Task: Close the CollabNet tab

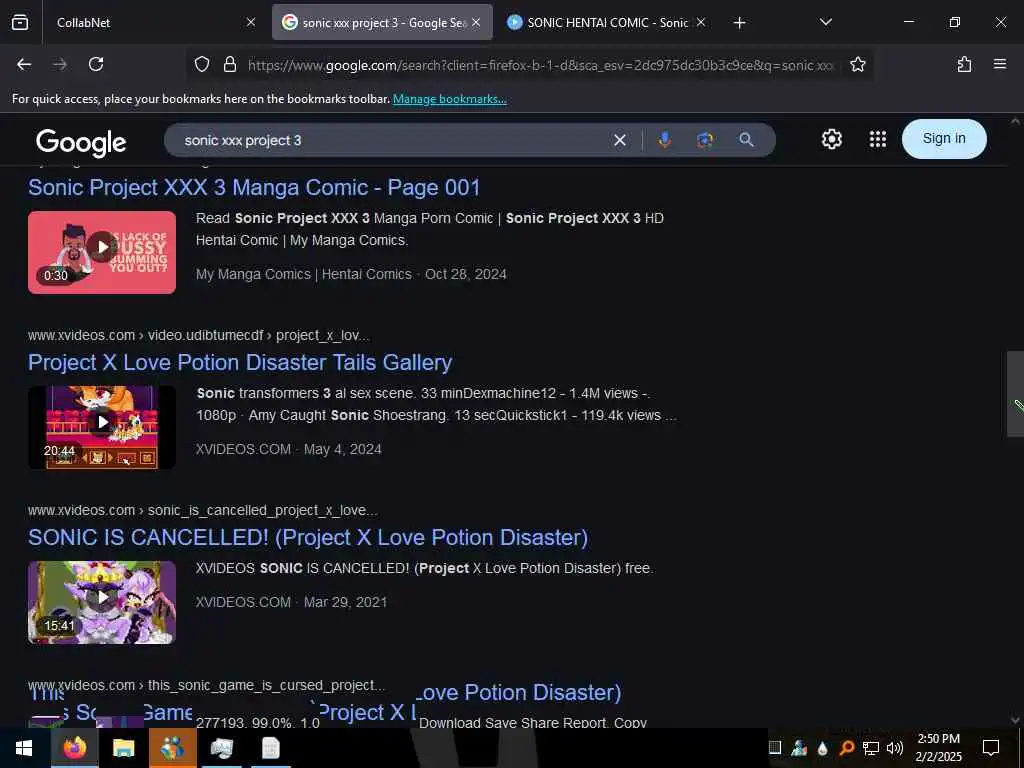Action: (x=251, y=22)
